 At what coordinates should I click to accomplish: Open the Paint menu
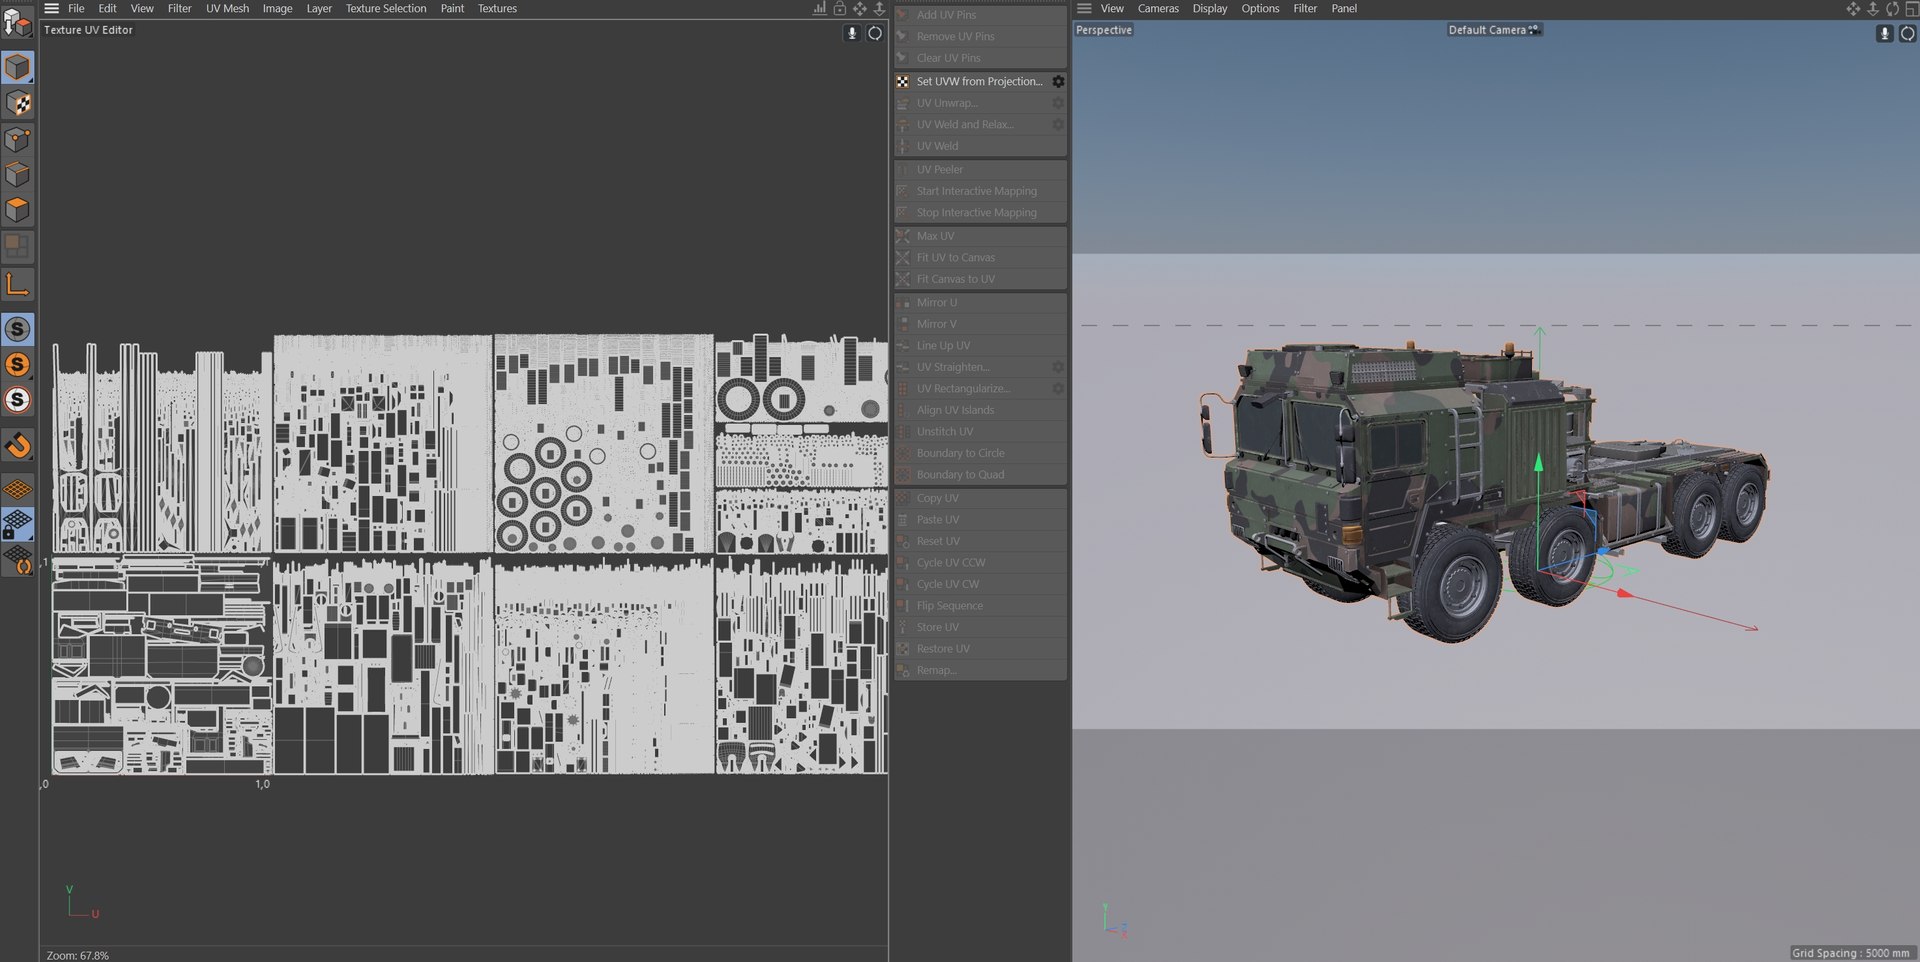[452, 8]
